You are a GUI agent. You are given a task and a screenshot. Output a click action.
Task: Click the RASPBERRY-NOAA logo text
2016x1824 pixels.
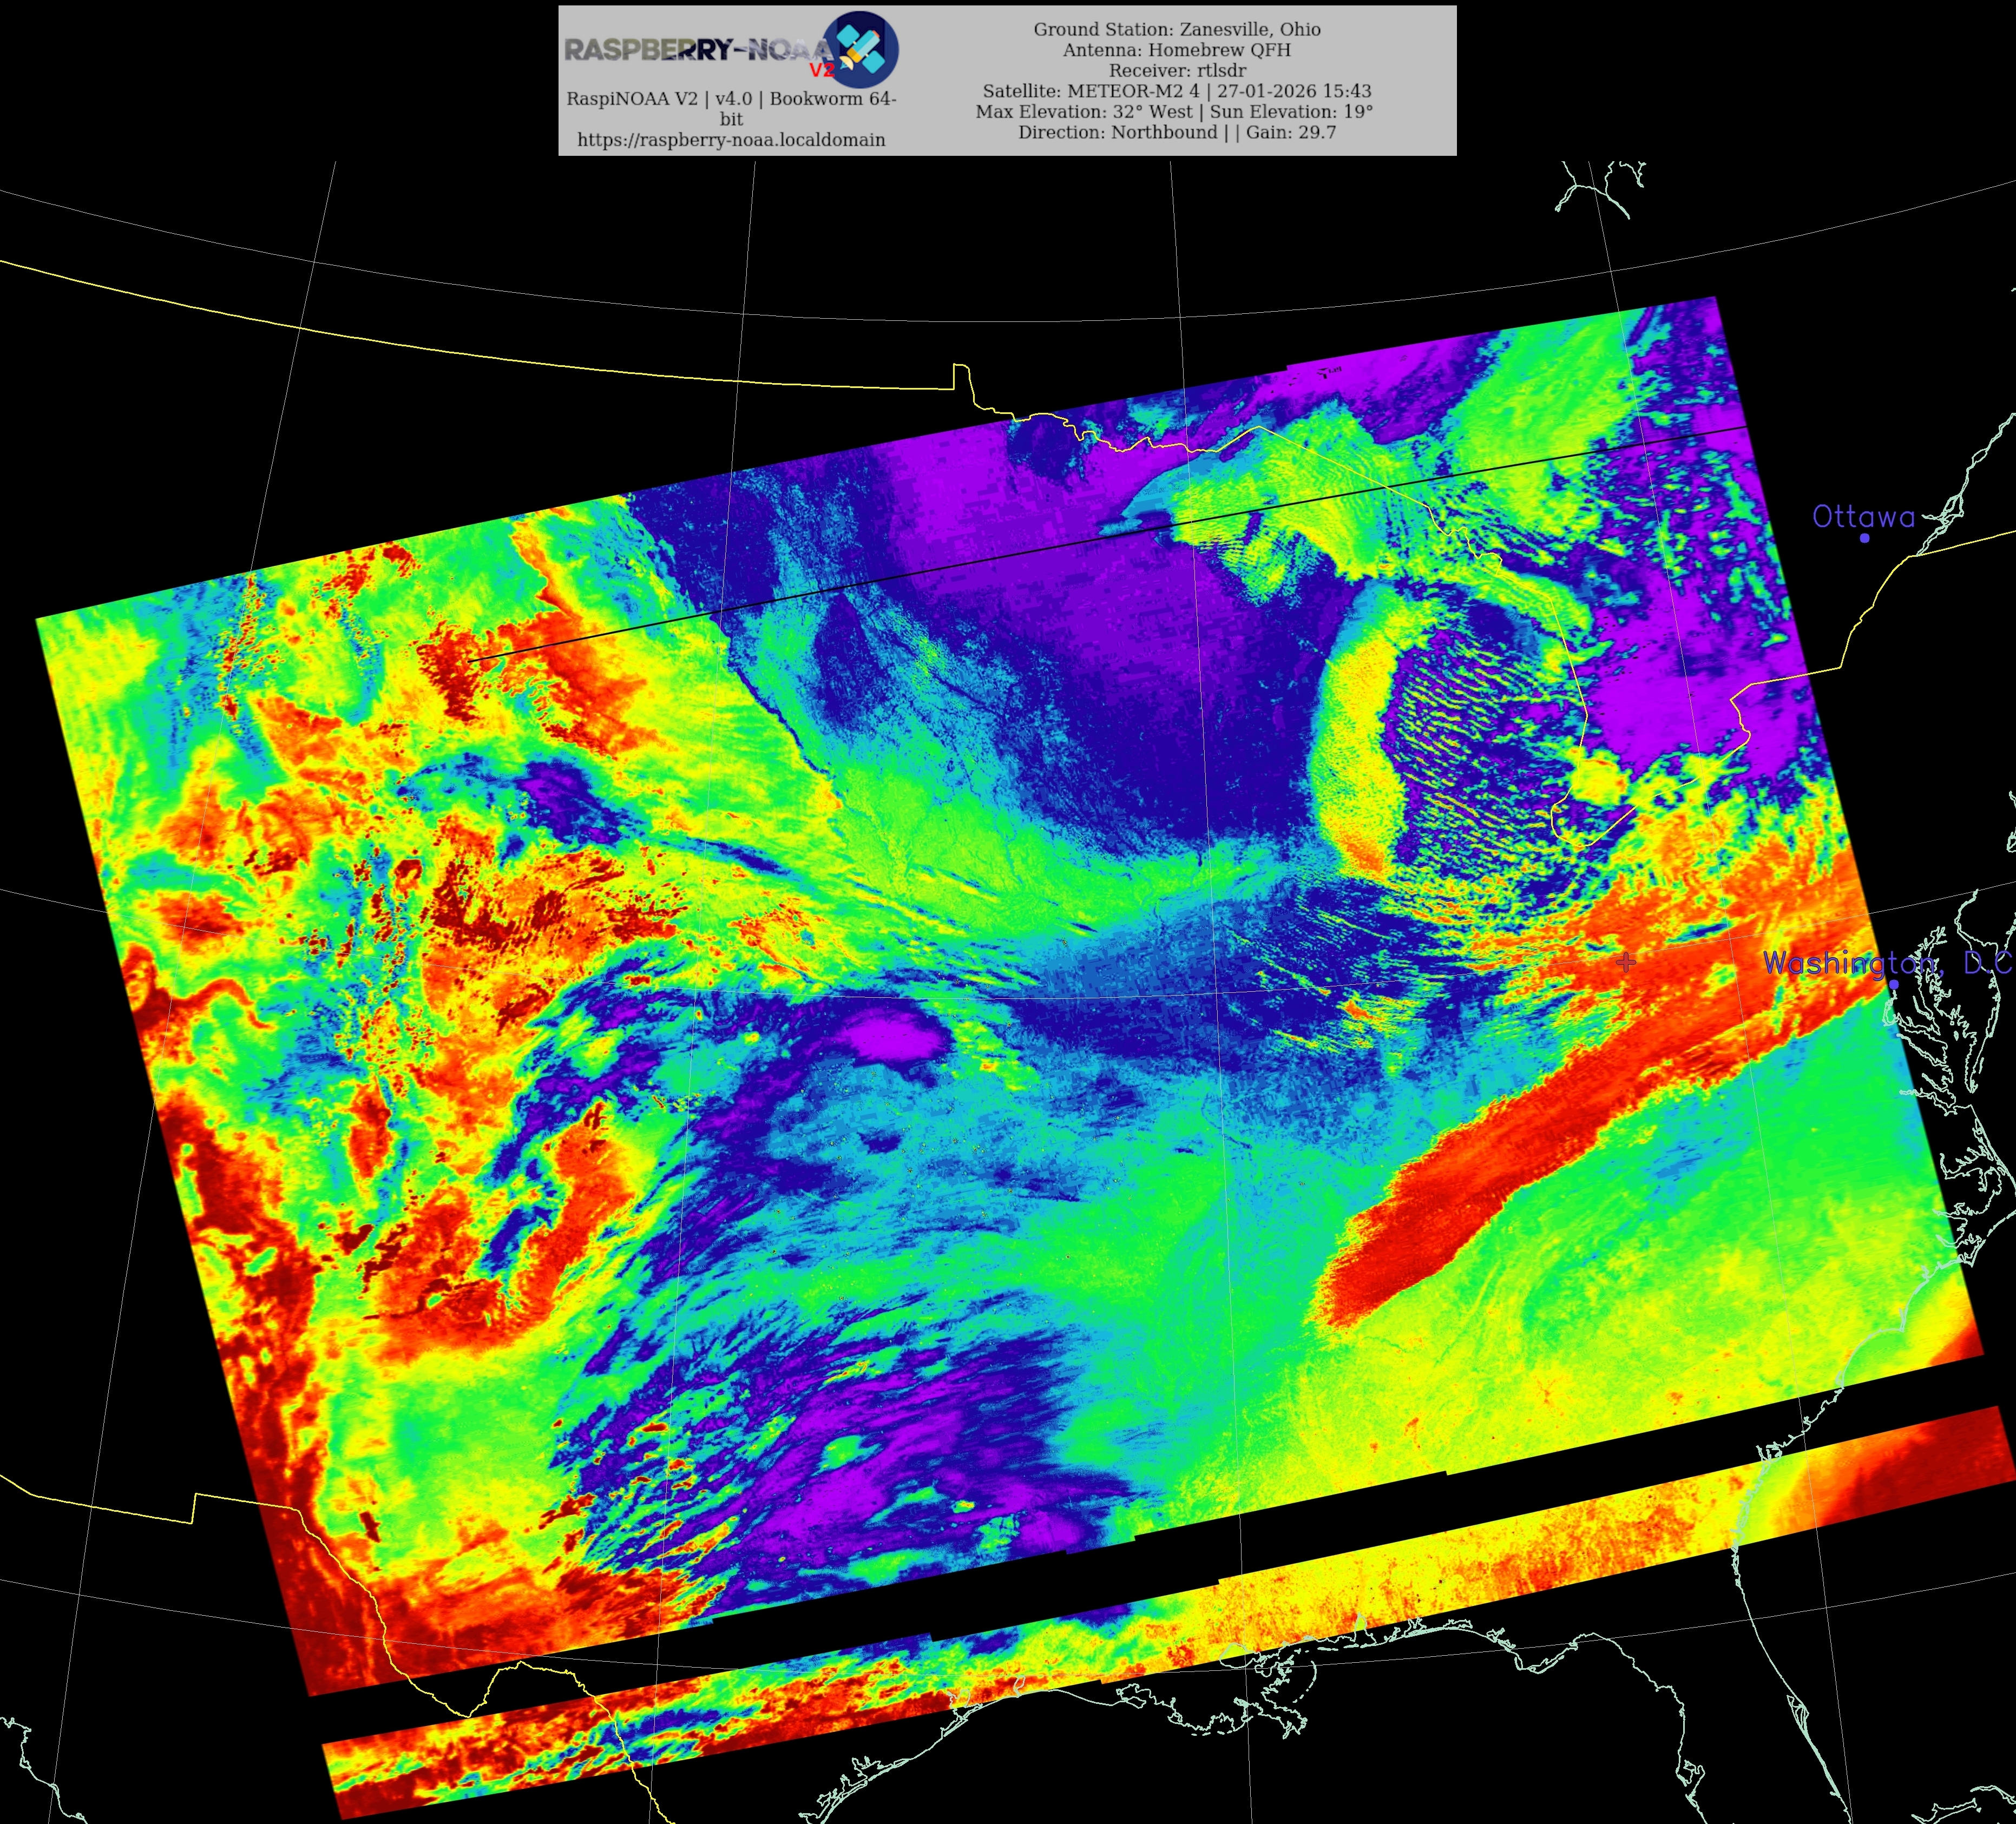[x=695, y=49]
